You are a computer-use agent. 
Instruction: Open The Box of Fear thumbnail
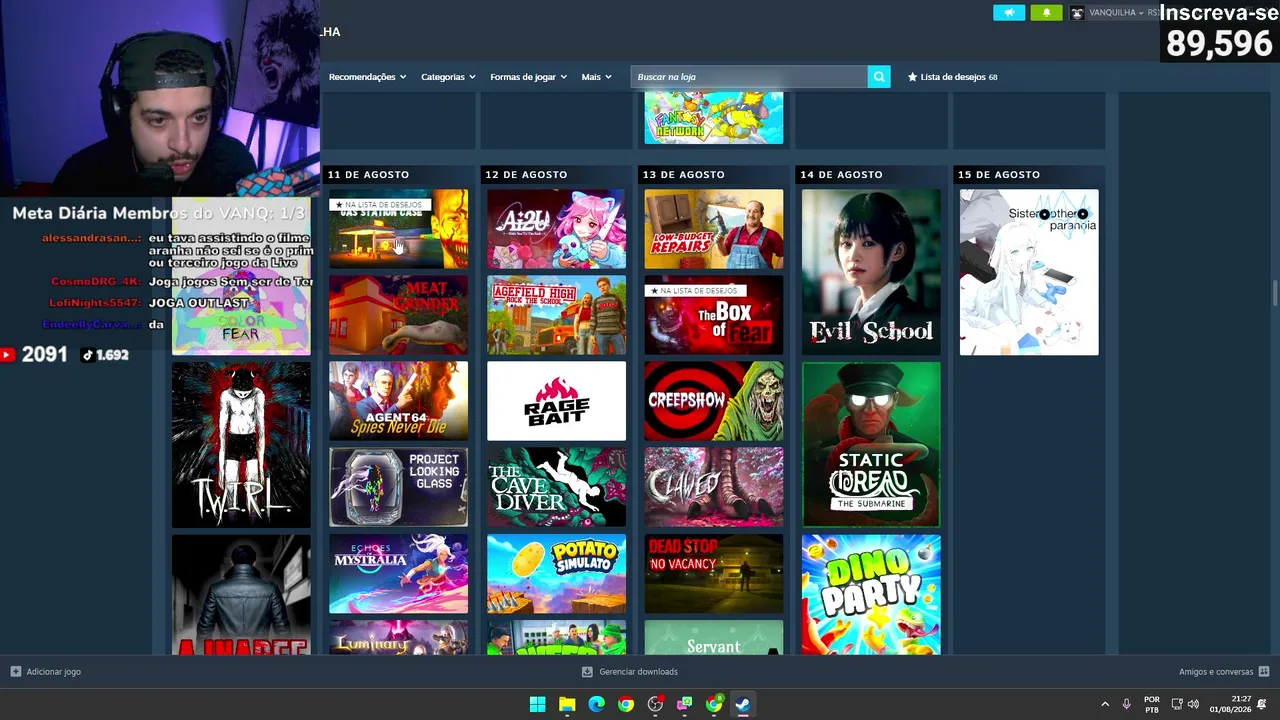point(714,315)
